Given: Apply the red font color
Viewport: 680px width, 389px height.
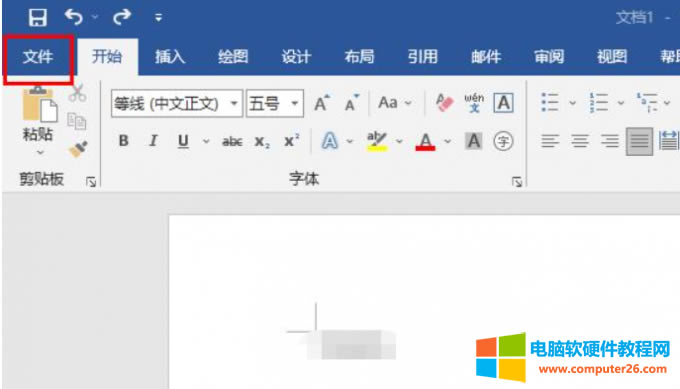Looking at the screenshot, I should (425, 141).
